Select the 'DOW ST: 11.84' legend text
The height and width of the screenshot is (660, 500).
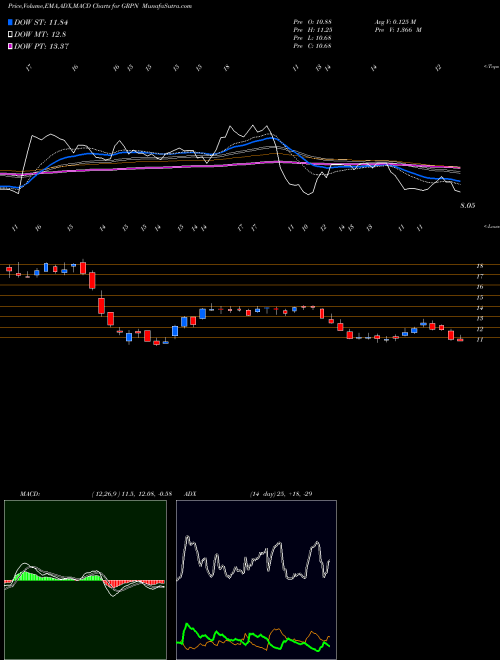pyautogui.click(x=41, y=22)
